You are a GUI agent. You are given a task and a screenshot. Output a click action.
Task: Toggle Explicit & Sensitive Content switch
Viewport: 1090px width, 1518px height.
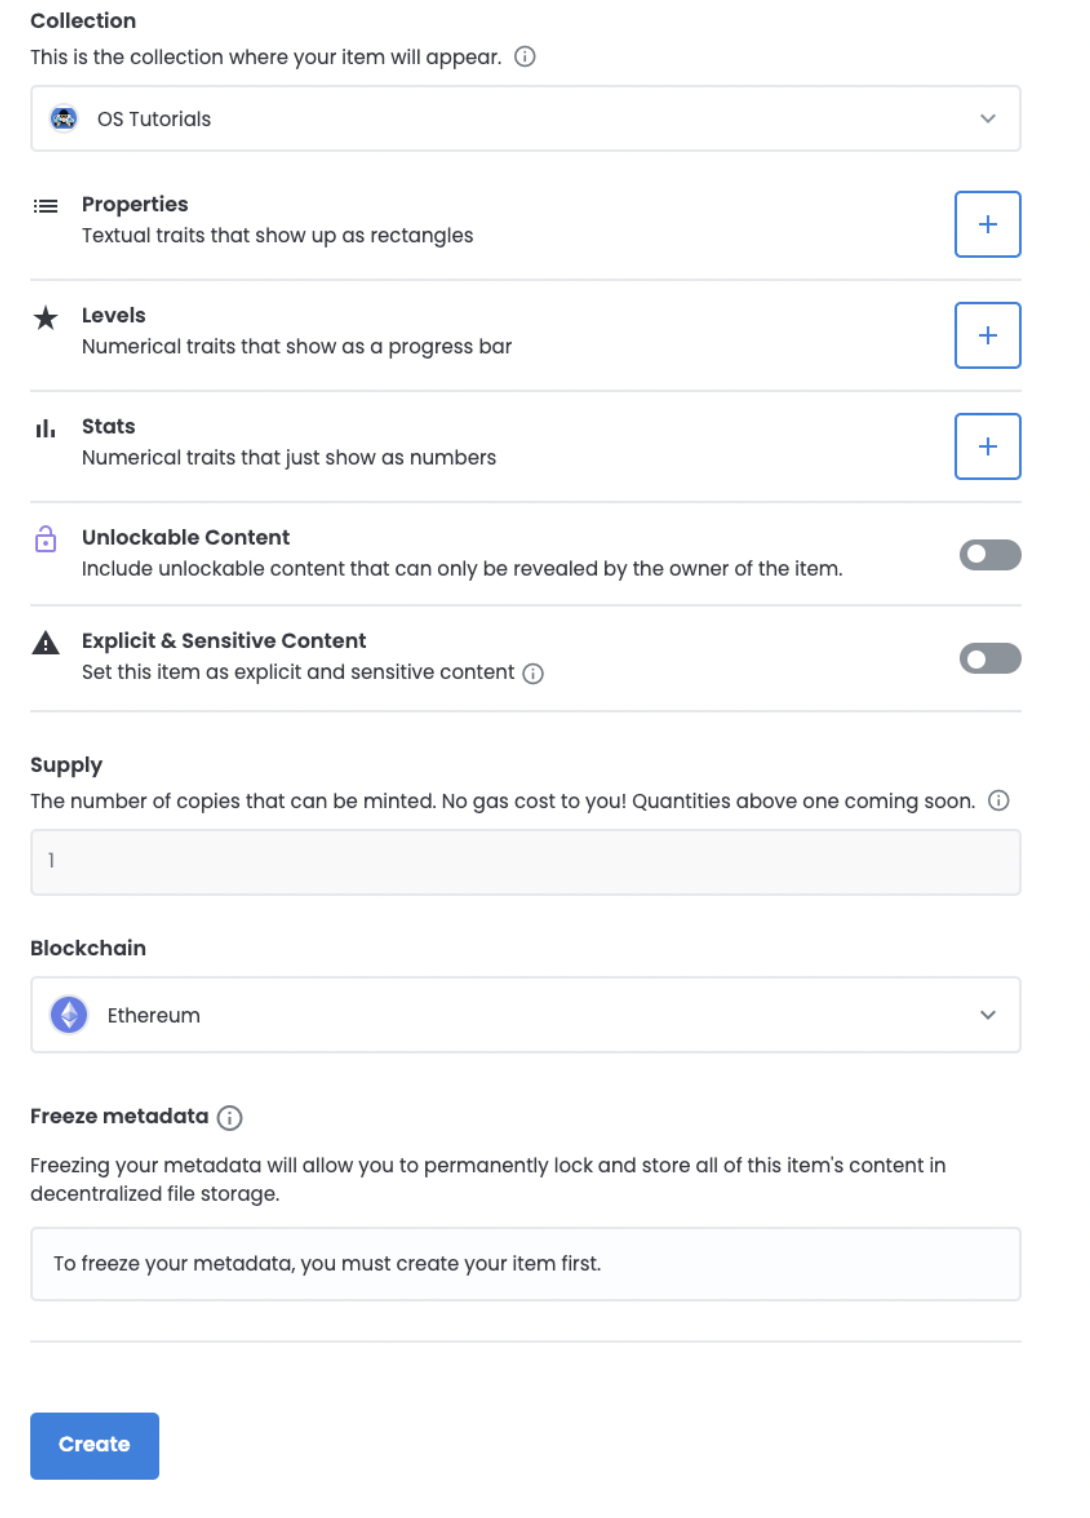click(990, 659)
